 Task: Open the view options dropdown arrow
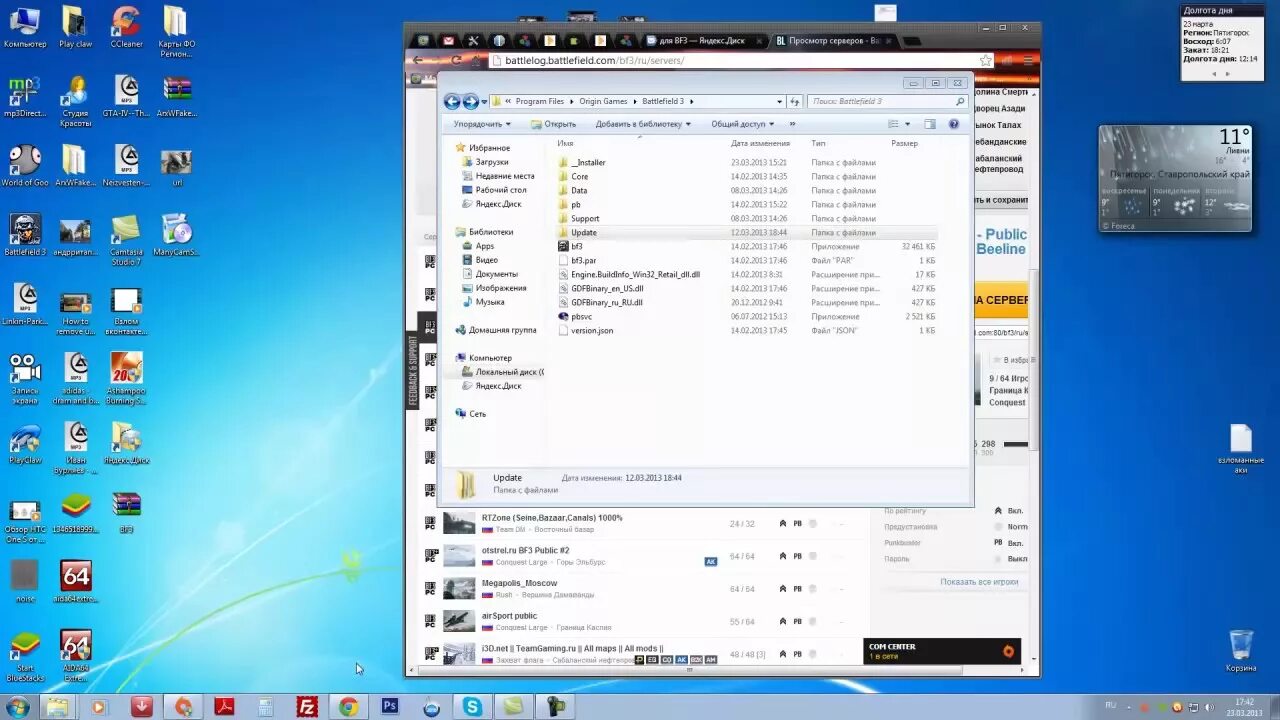click(907, 124)
